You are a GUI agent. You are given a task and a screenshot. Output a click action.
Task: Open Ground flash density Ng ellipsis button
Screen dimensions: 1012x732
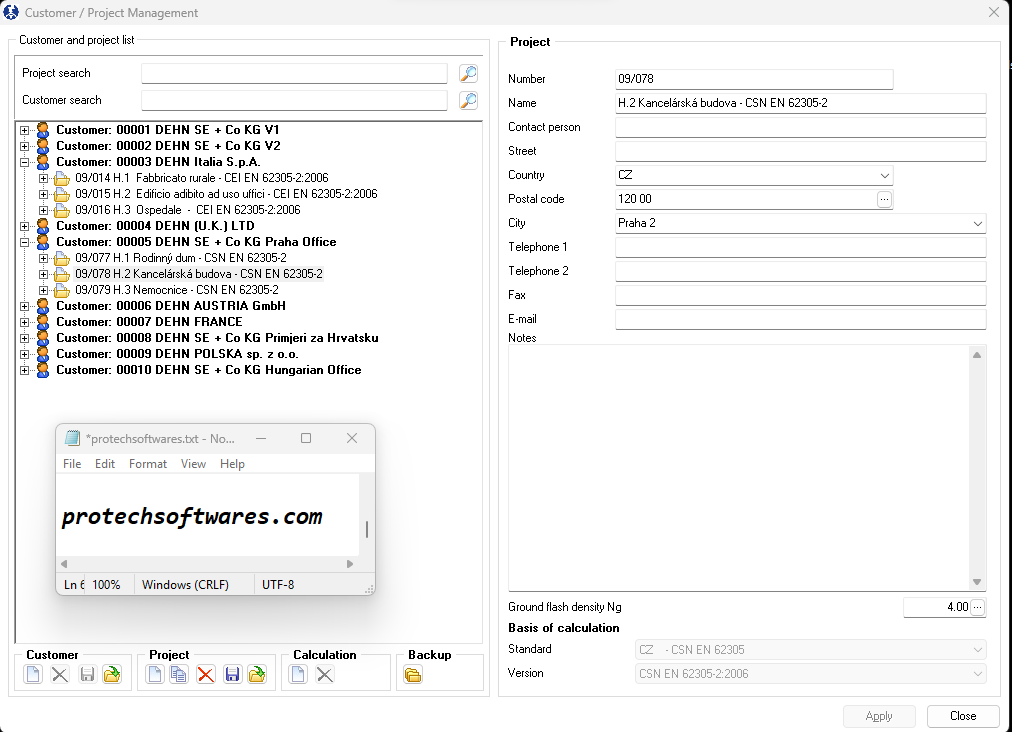[978, 607]
